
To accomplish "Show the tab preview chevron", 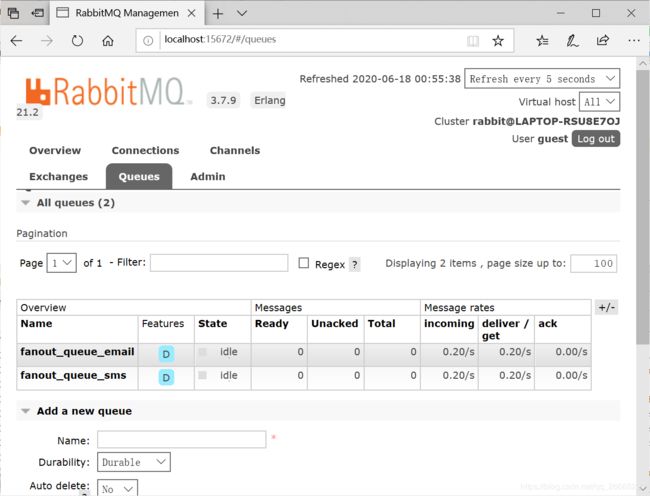I will [242, 13].
